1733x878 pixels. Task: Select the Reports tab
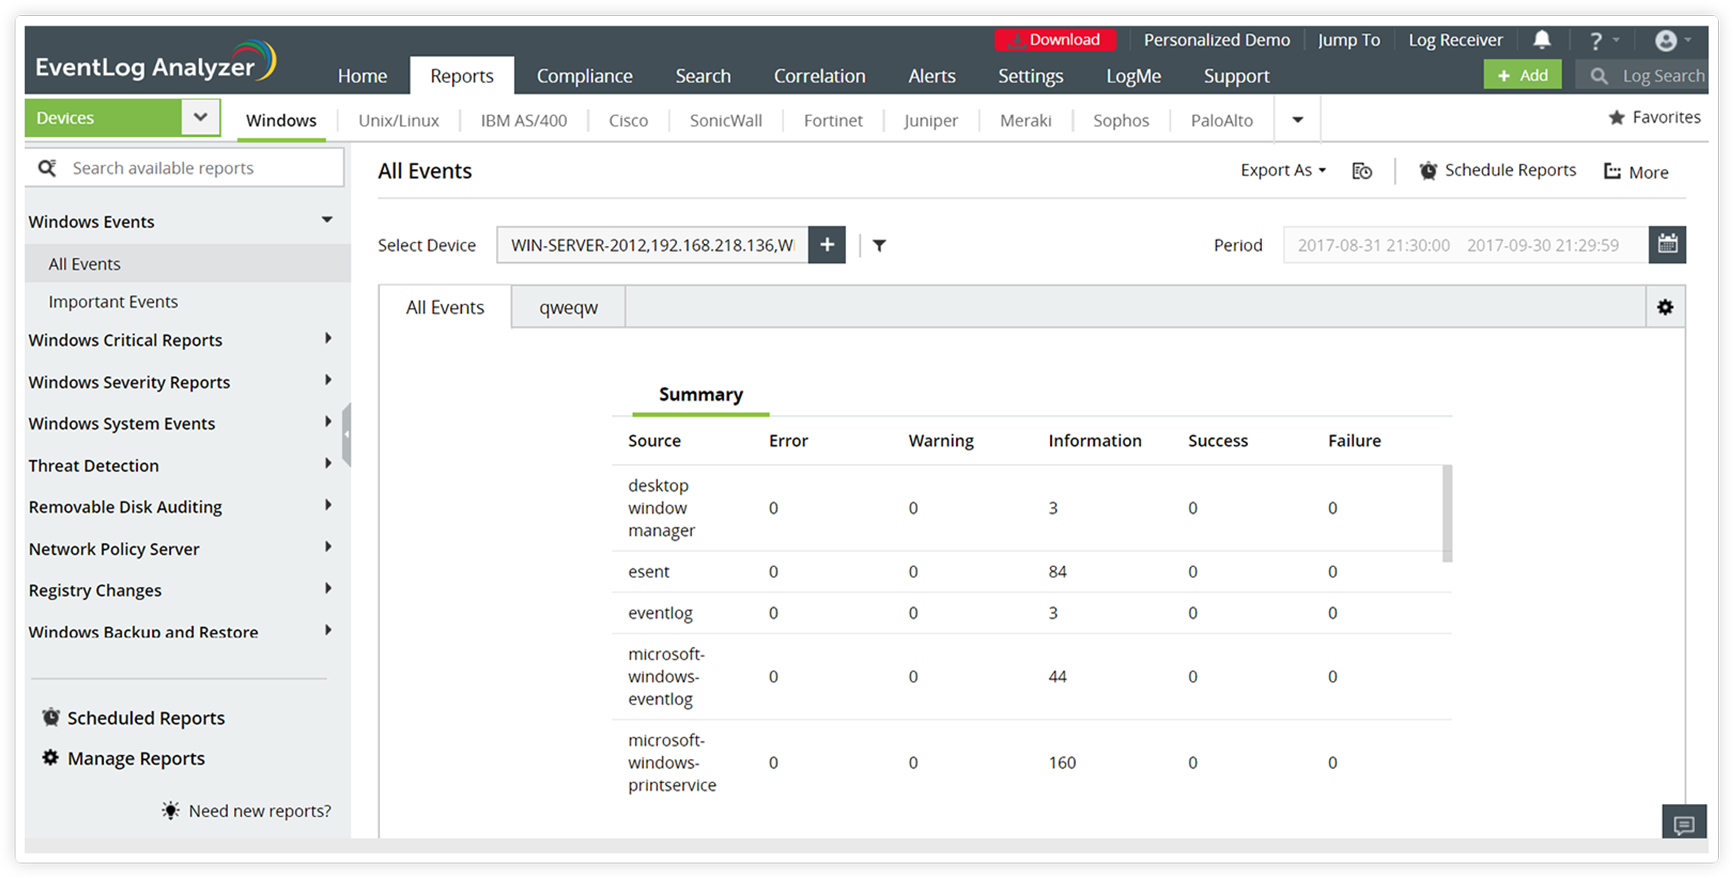pos(462,76)
